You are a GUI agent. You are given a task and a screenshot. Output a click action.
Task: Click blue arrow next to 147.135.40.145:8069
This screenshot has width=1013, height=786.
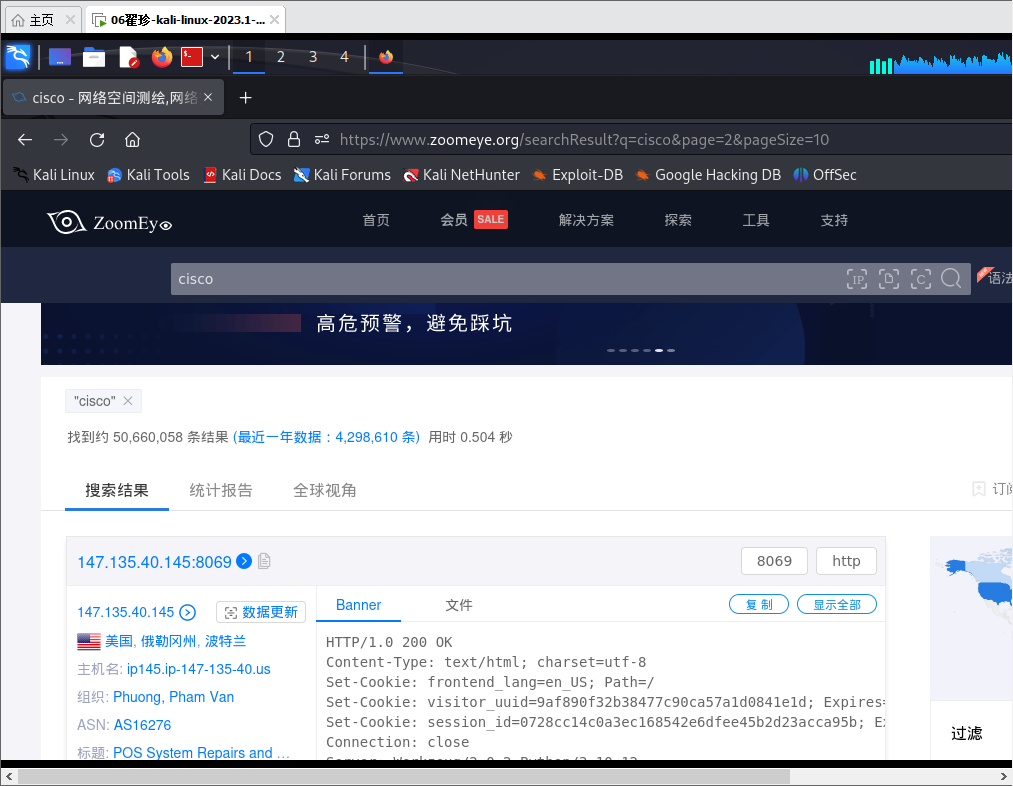(x=244, y=561)
